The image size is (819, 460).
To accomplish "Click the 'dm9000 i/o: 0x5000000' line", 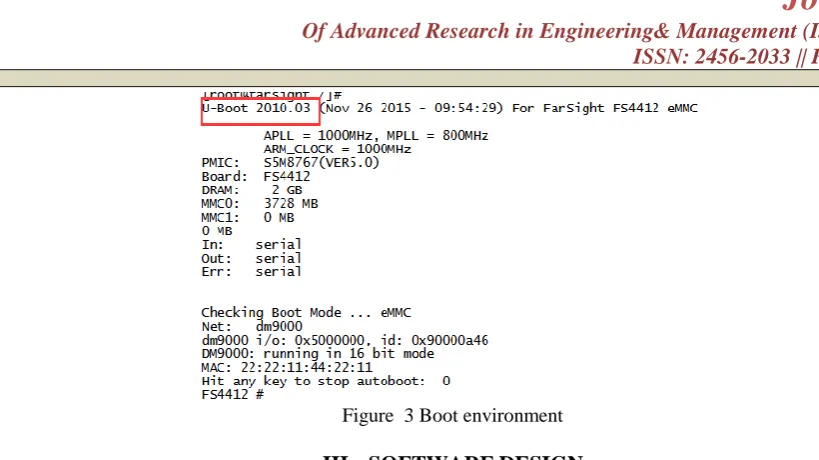I will [345, 340].
